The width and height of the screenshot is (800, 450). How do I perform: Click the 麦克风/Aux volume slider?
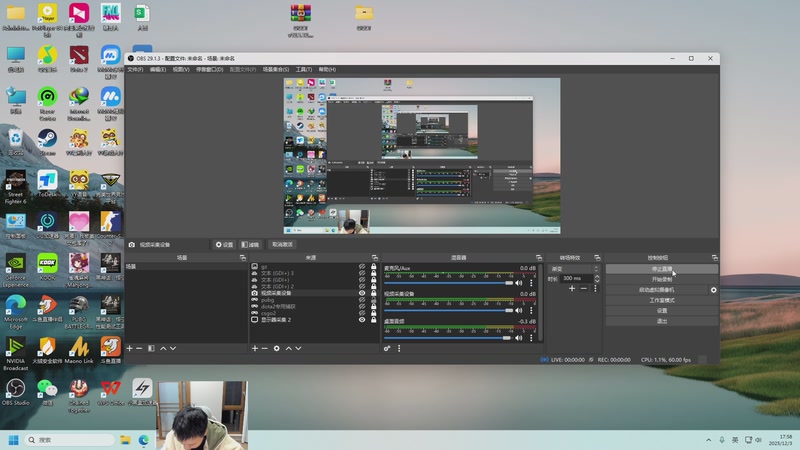tap(448, 283)
